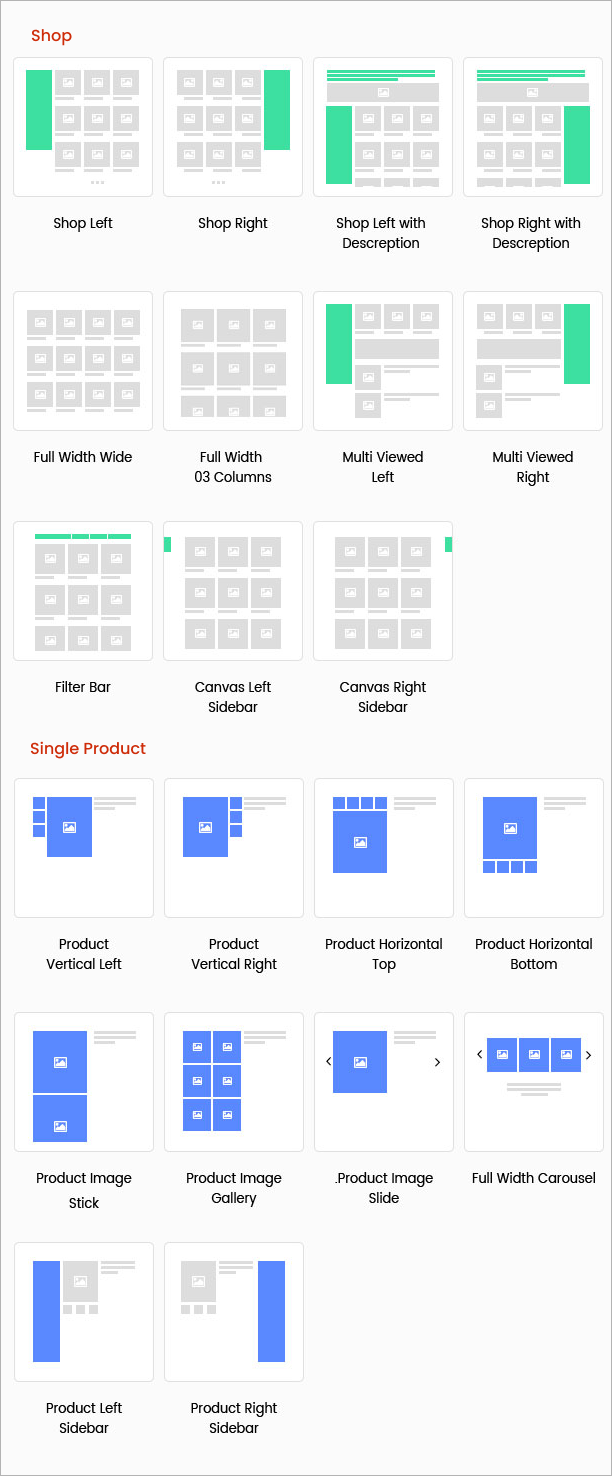This screenshot has height=1476, width=612.
Task: Choose the Shop Right layout preview
Action: pos(232,127)
